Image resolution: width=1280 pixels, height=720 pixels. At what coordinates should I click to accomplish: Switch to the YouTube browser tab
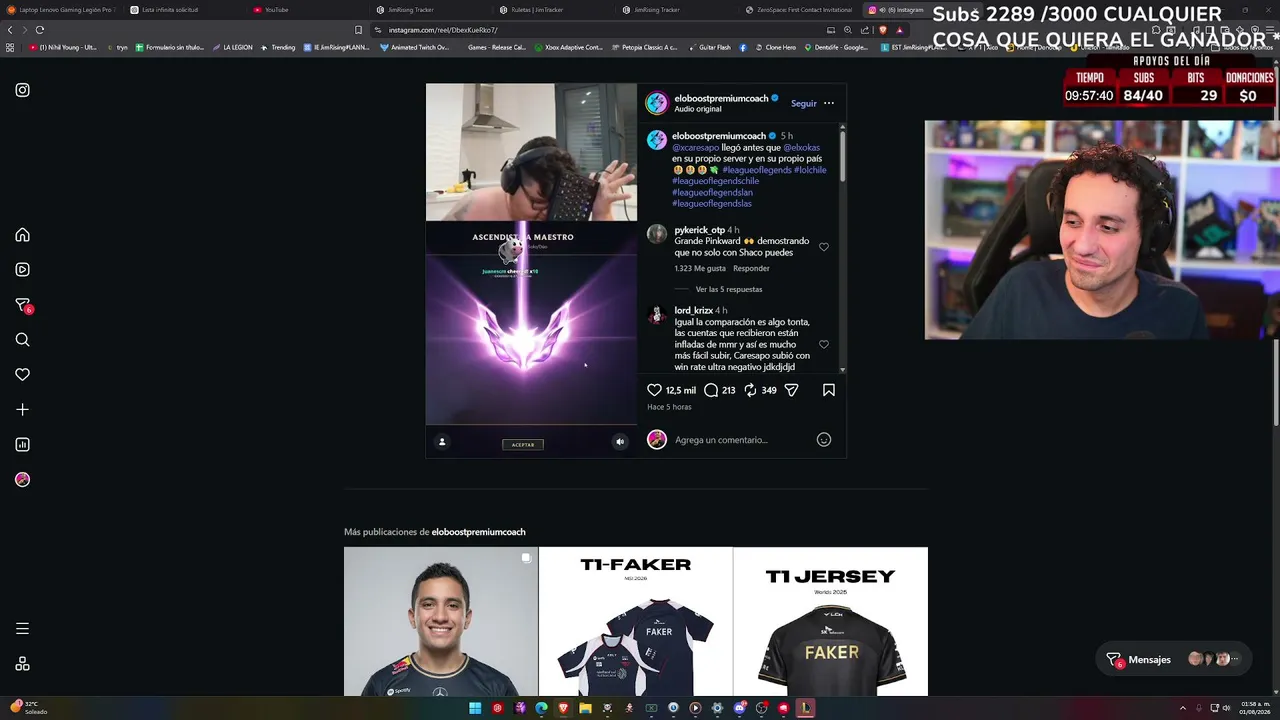coord(305,10)
